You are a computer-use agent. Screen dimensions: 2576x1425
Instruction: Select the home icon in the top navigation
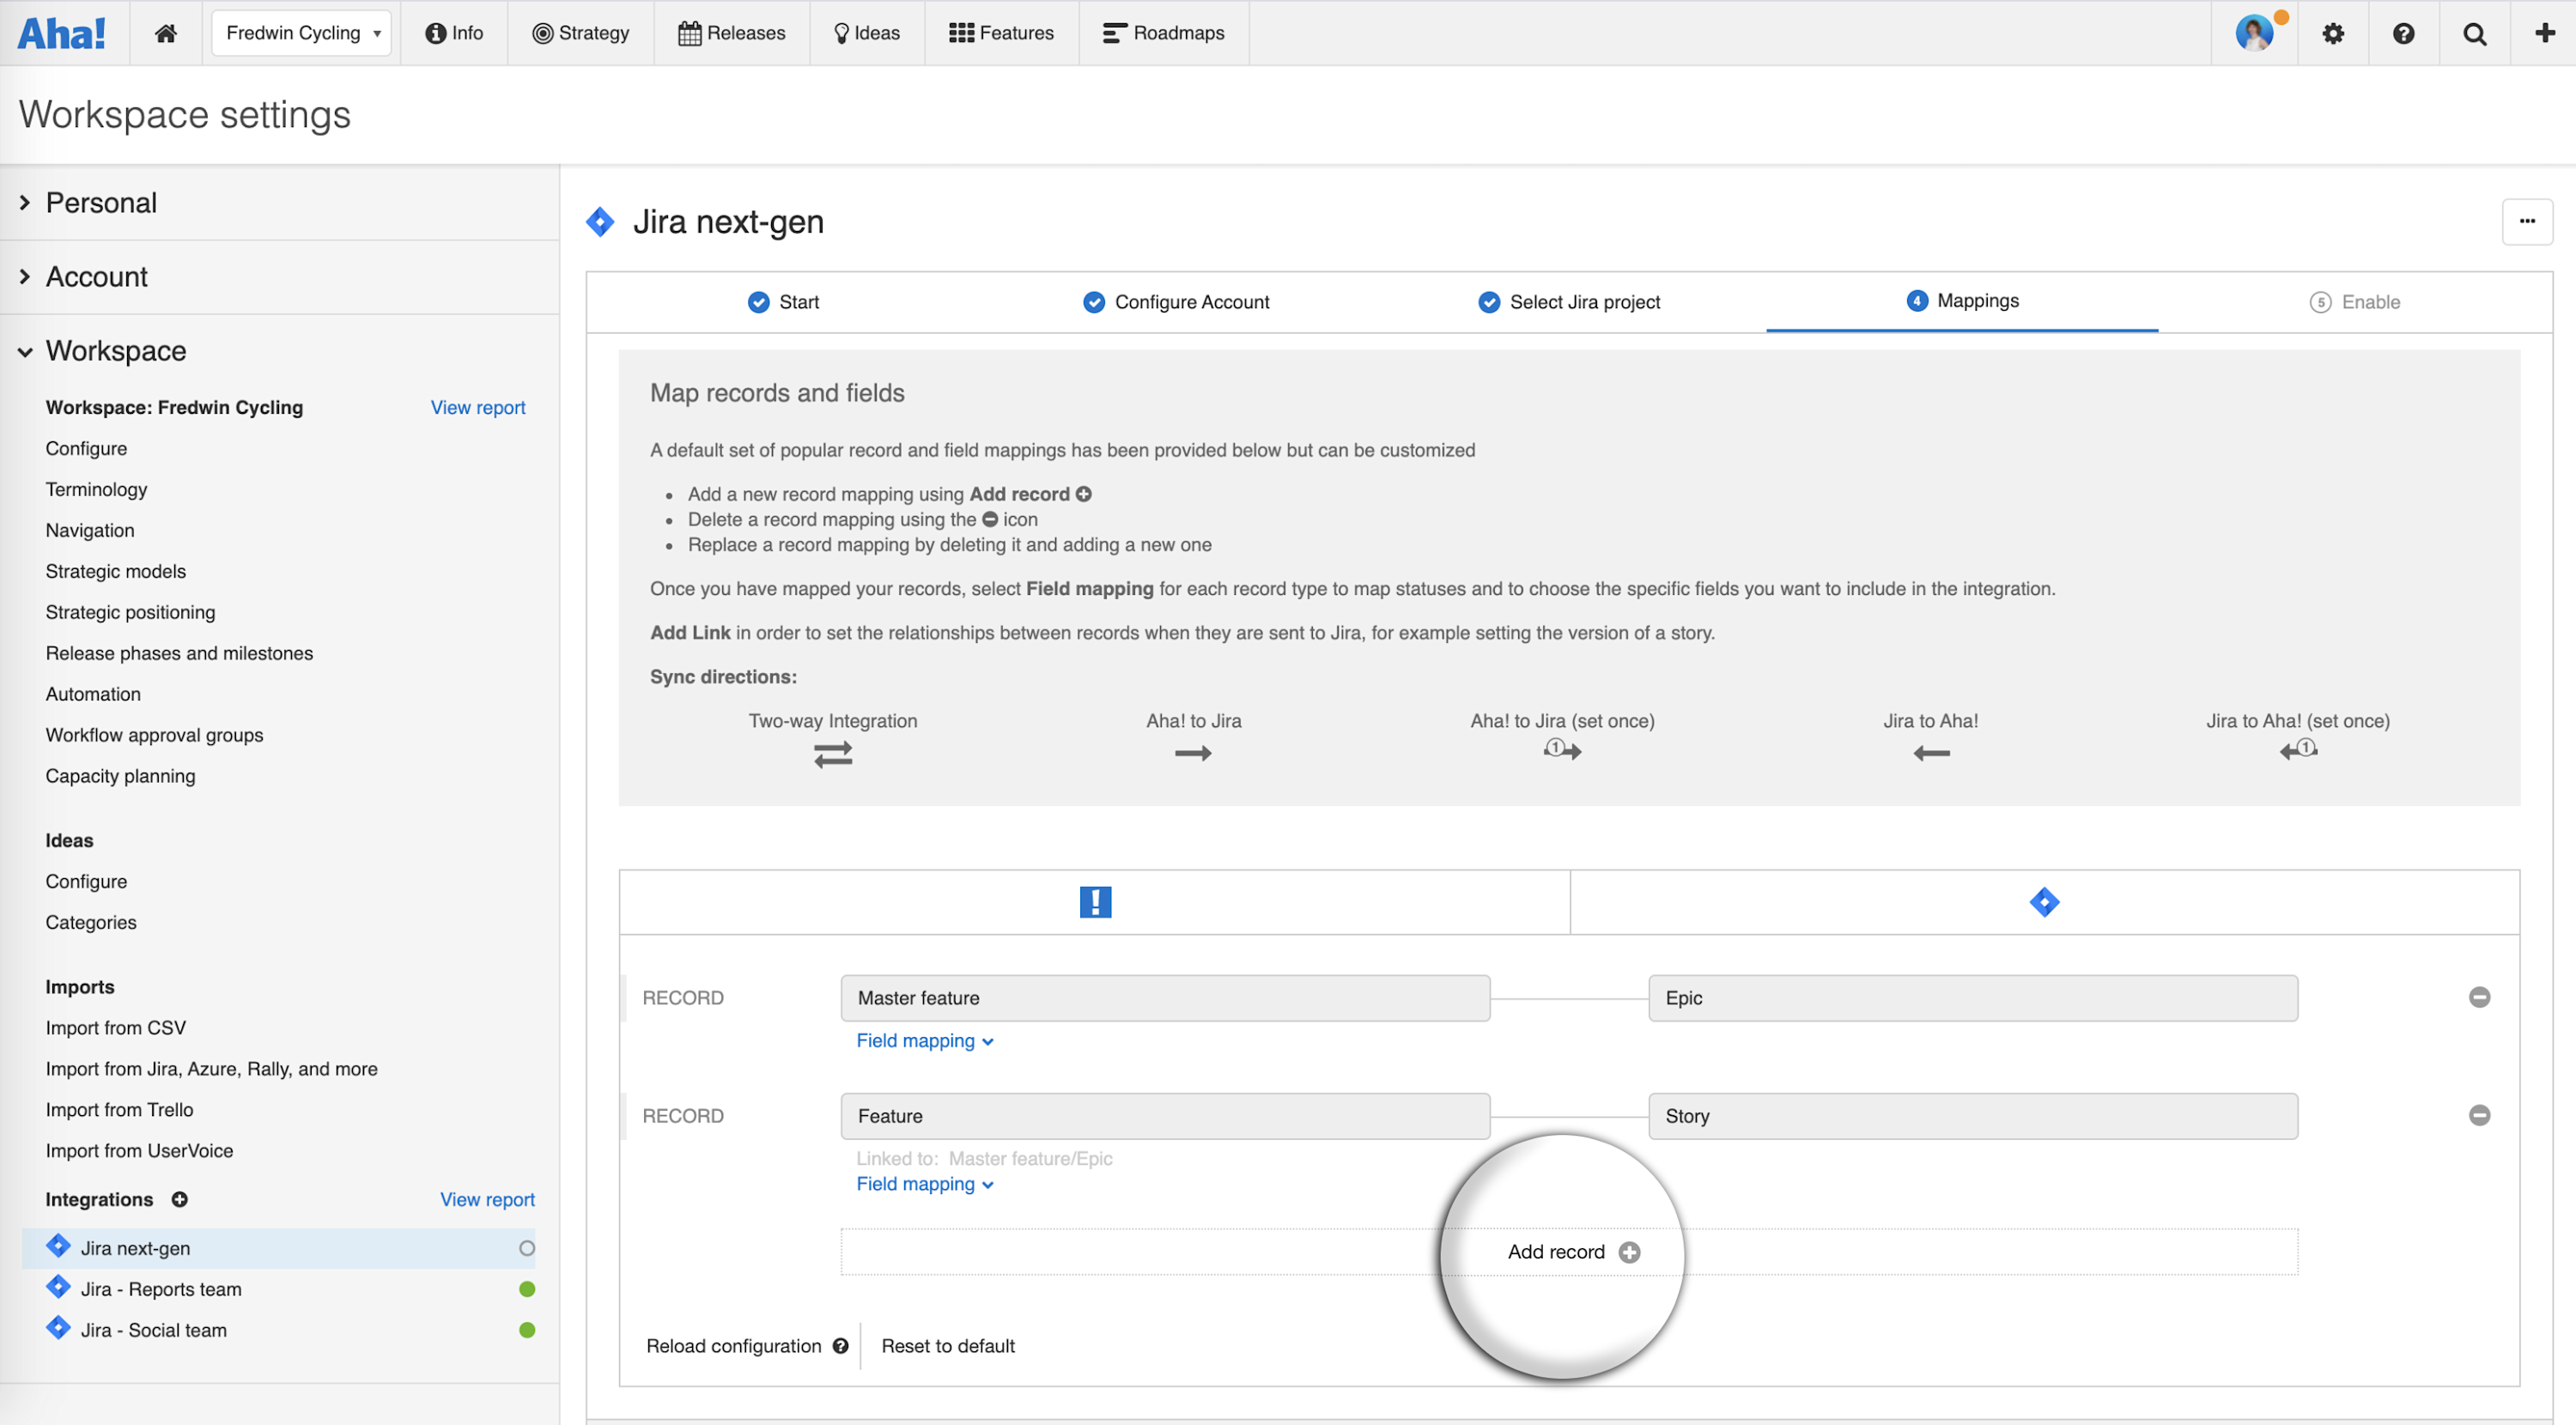[x=166, y=32]
